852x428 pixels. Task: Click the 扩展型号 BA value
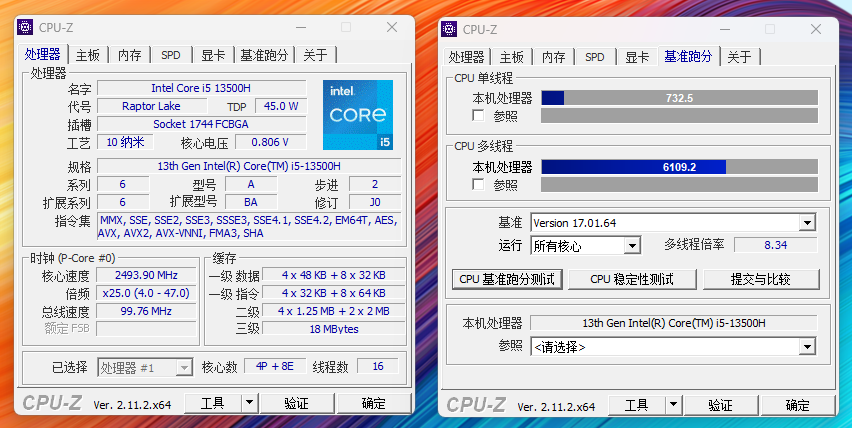tap(251, 202)
